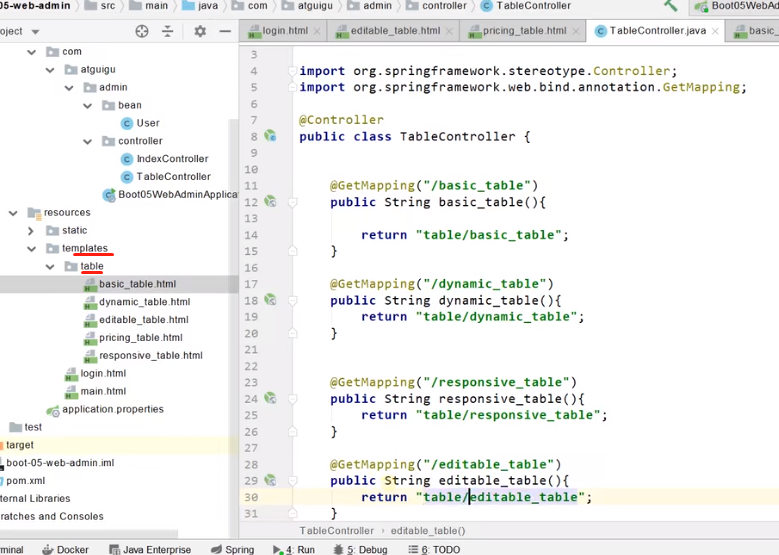The width and height of the screenshot is (779, 555).
Task: Open the Run tool window
Action: pos(294,550)
